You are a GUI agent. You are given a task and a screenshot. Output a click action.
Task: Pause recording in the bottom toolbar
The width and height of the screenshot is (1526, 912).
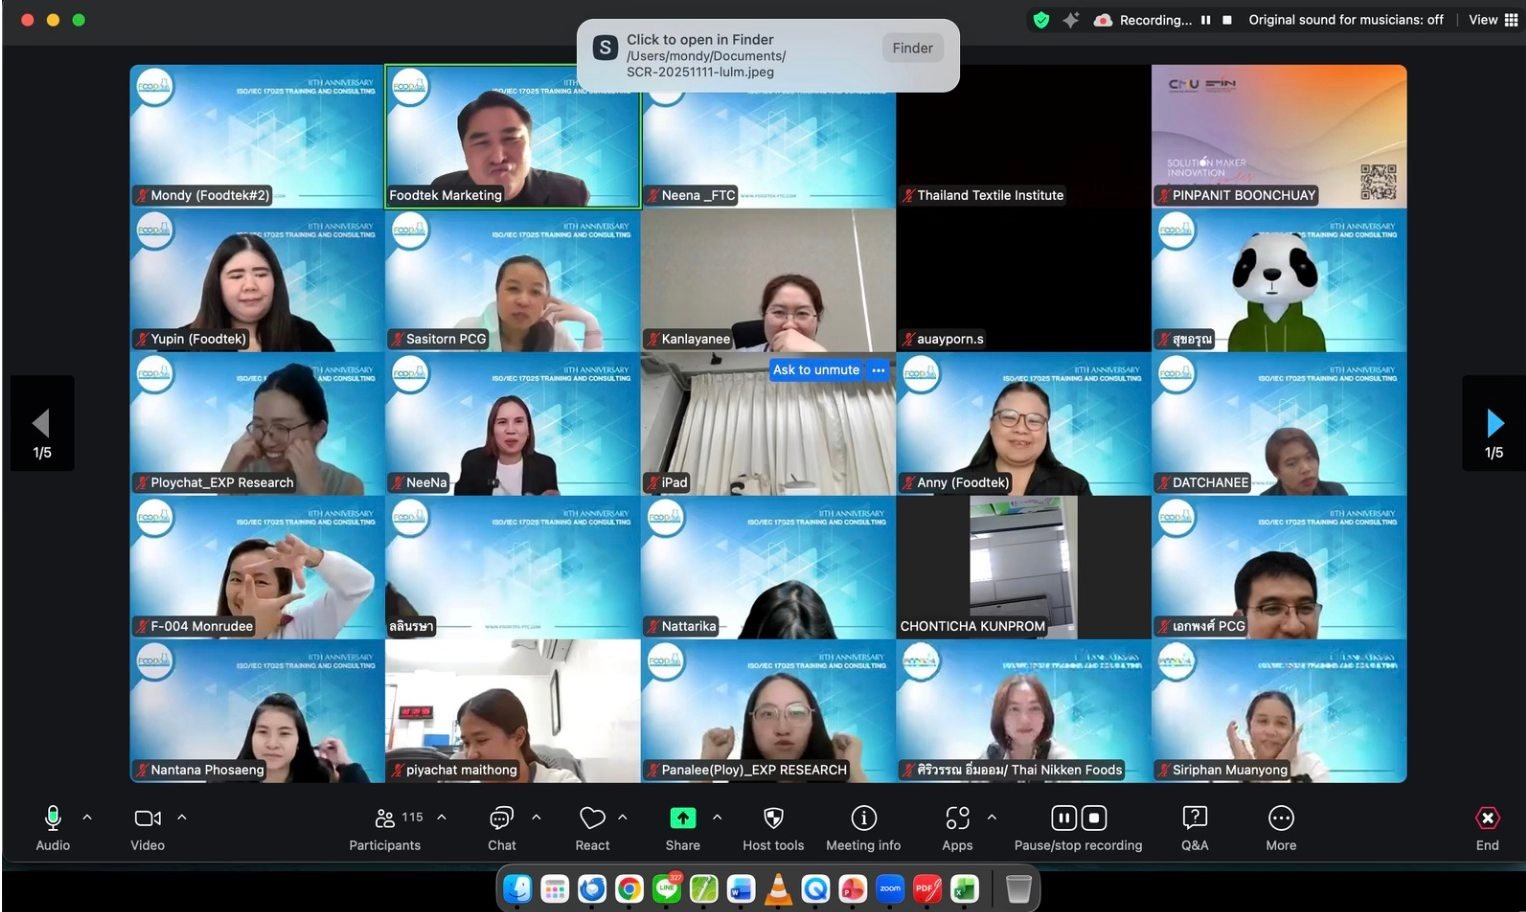[x=1063, y=819]
